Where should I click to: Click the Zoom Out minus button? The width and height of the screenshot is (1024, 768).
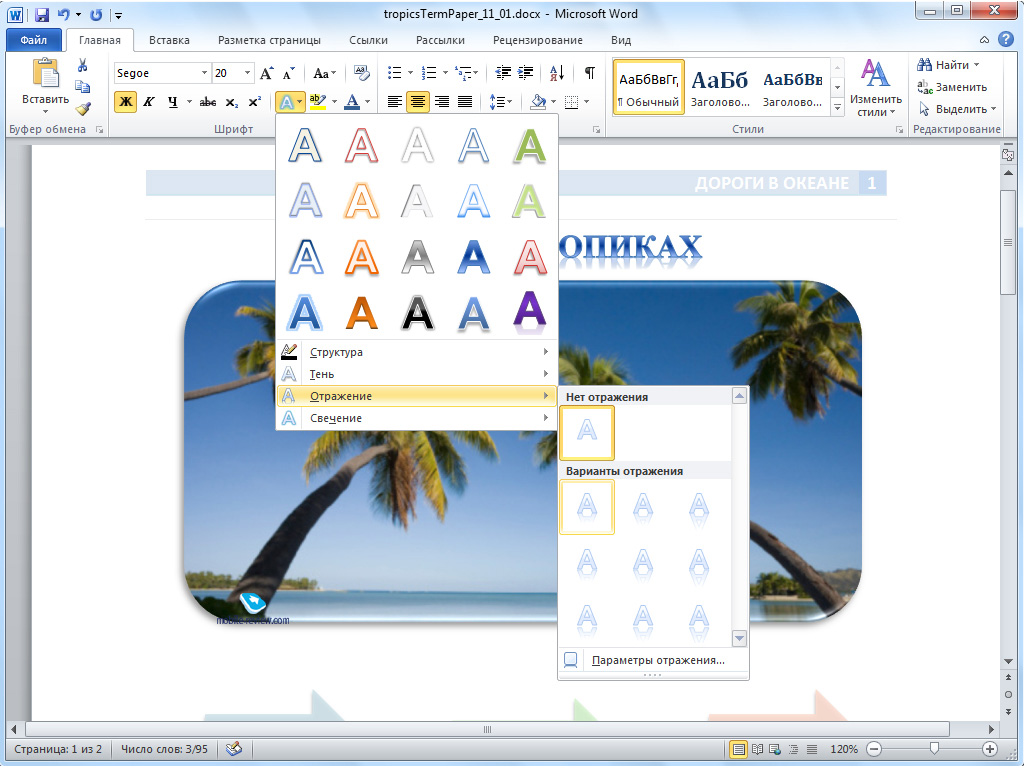click(x=874, y=749)
